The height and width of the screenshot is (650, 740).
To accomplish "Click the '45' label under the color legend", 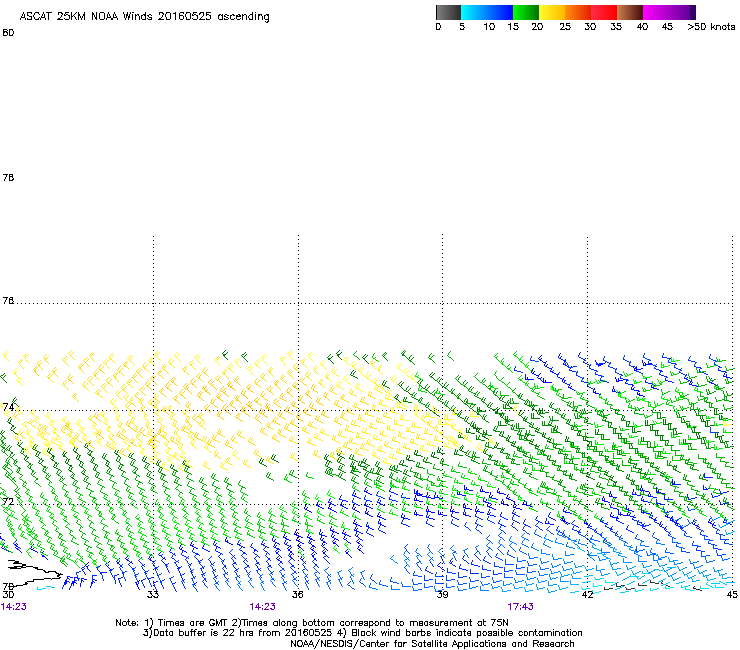I will click(667, 26).
